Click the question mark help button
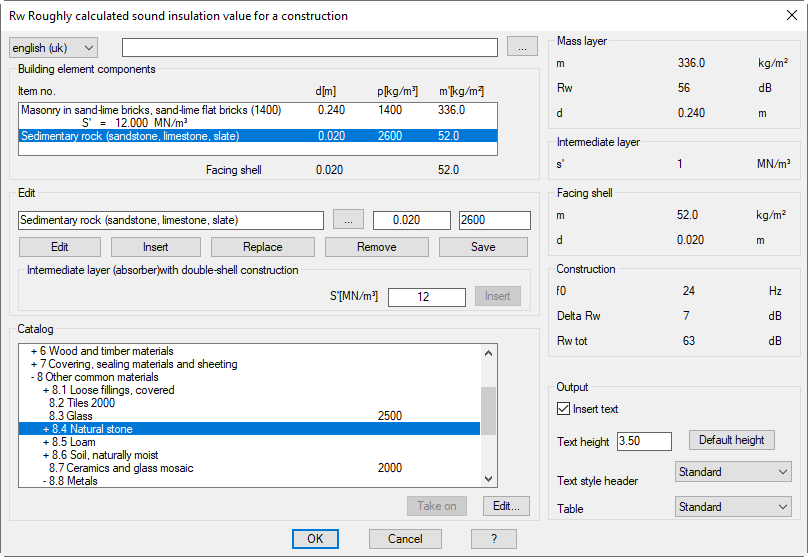The image size is (808, 557). [x=493, y=539]
